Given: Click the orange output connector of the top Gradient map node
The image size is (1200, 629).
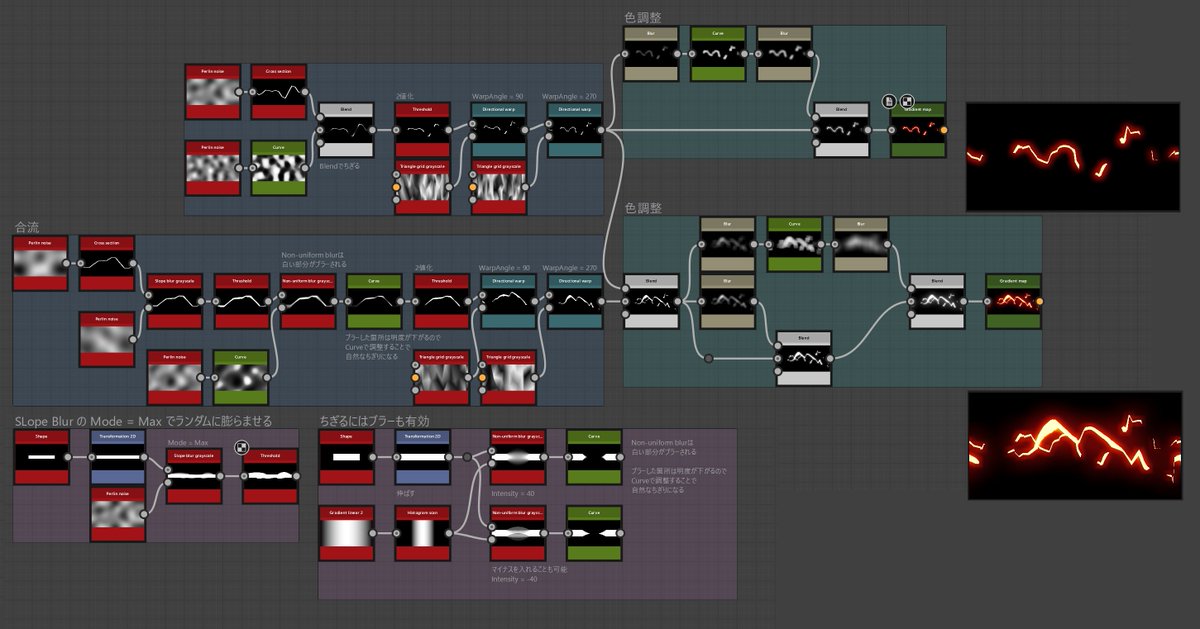Looking at the screenshot, I should pyautogui.click(x=944, y=130).
